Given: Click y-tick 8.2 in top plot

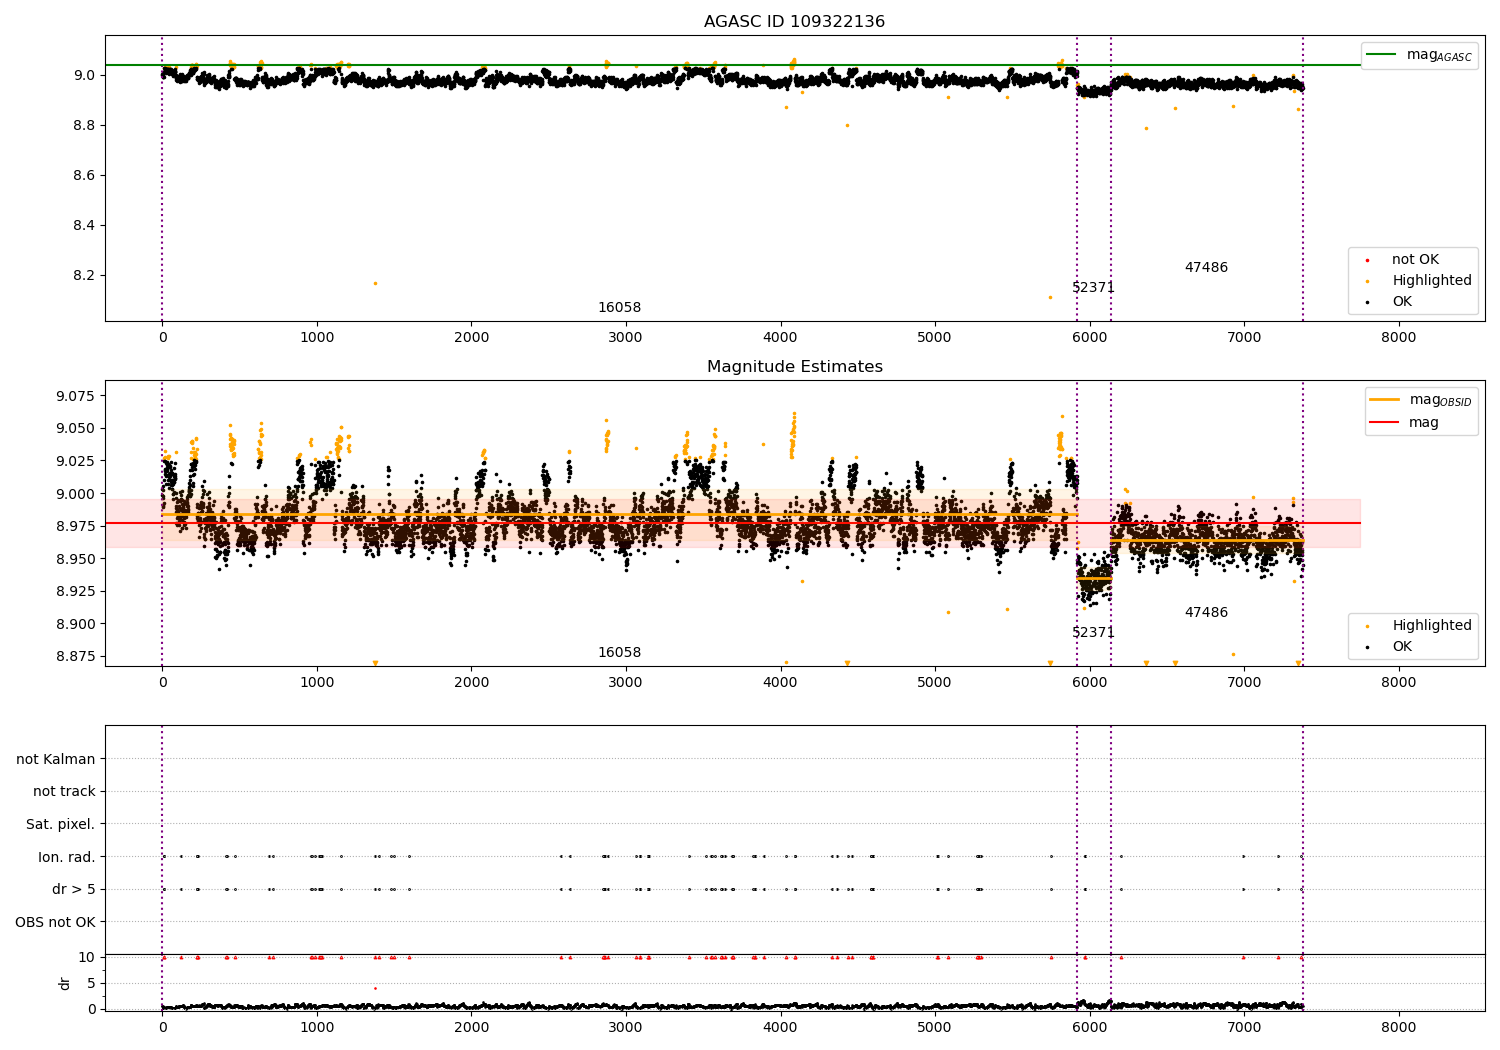Looking at the screenshot, I should 83,276.
